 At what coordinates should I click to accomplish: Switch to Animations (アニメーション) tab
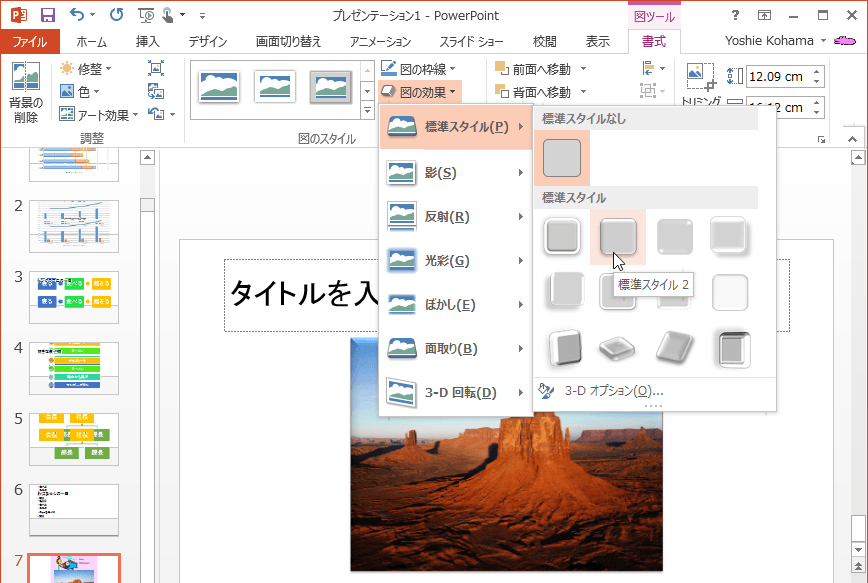(380, 42)
